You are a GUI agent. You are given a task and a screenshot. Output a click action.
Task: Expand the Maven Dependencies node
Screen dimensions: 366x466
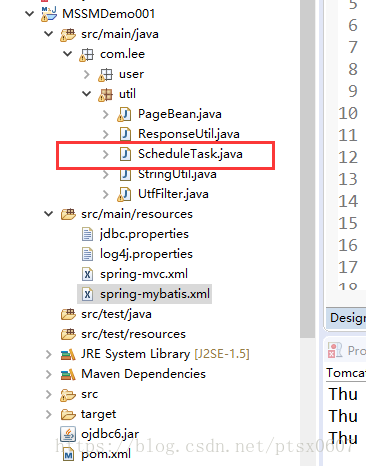point(49,374)
